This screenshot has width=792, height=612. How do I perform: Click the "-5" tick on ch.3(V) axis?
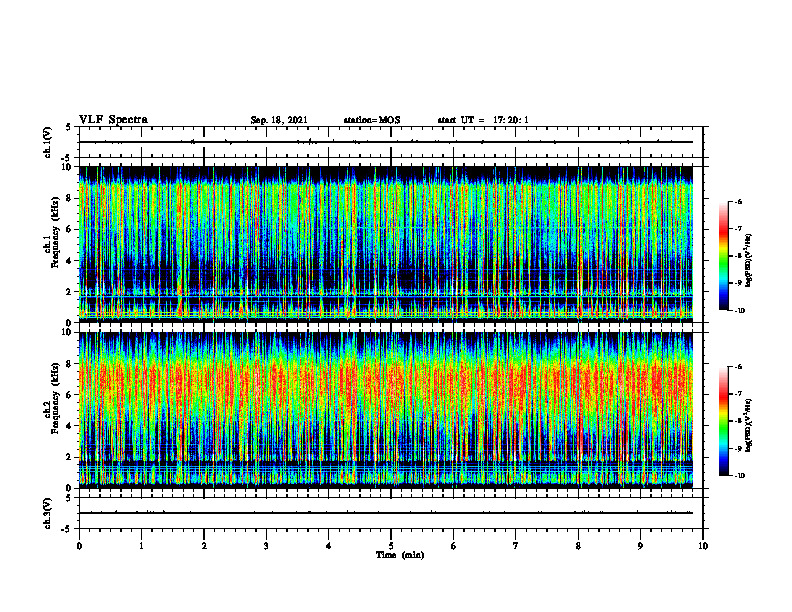click(x=68, y=529)
